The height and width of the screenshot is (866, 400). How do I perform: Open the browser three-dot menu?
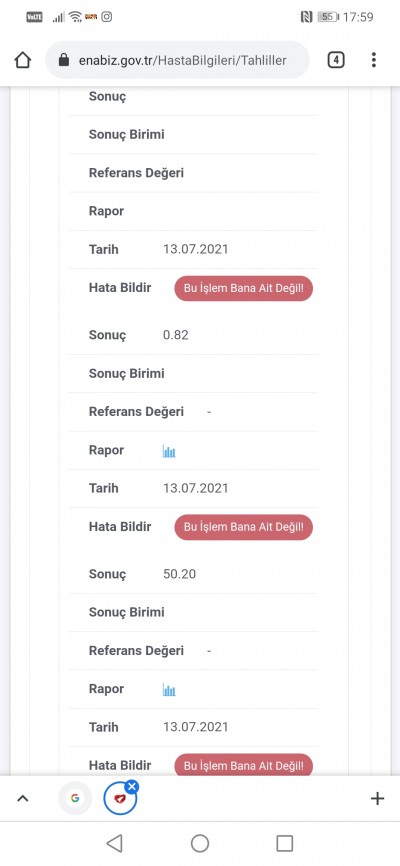tap(374, 60)
